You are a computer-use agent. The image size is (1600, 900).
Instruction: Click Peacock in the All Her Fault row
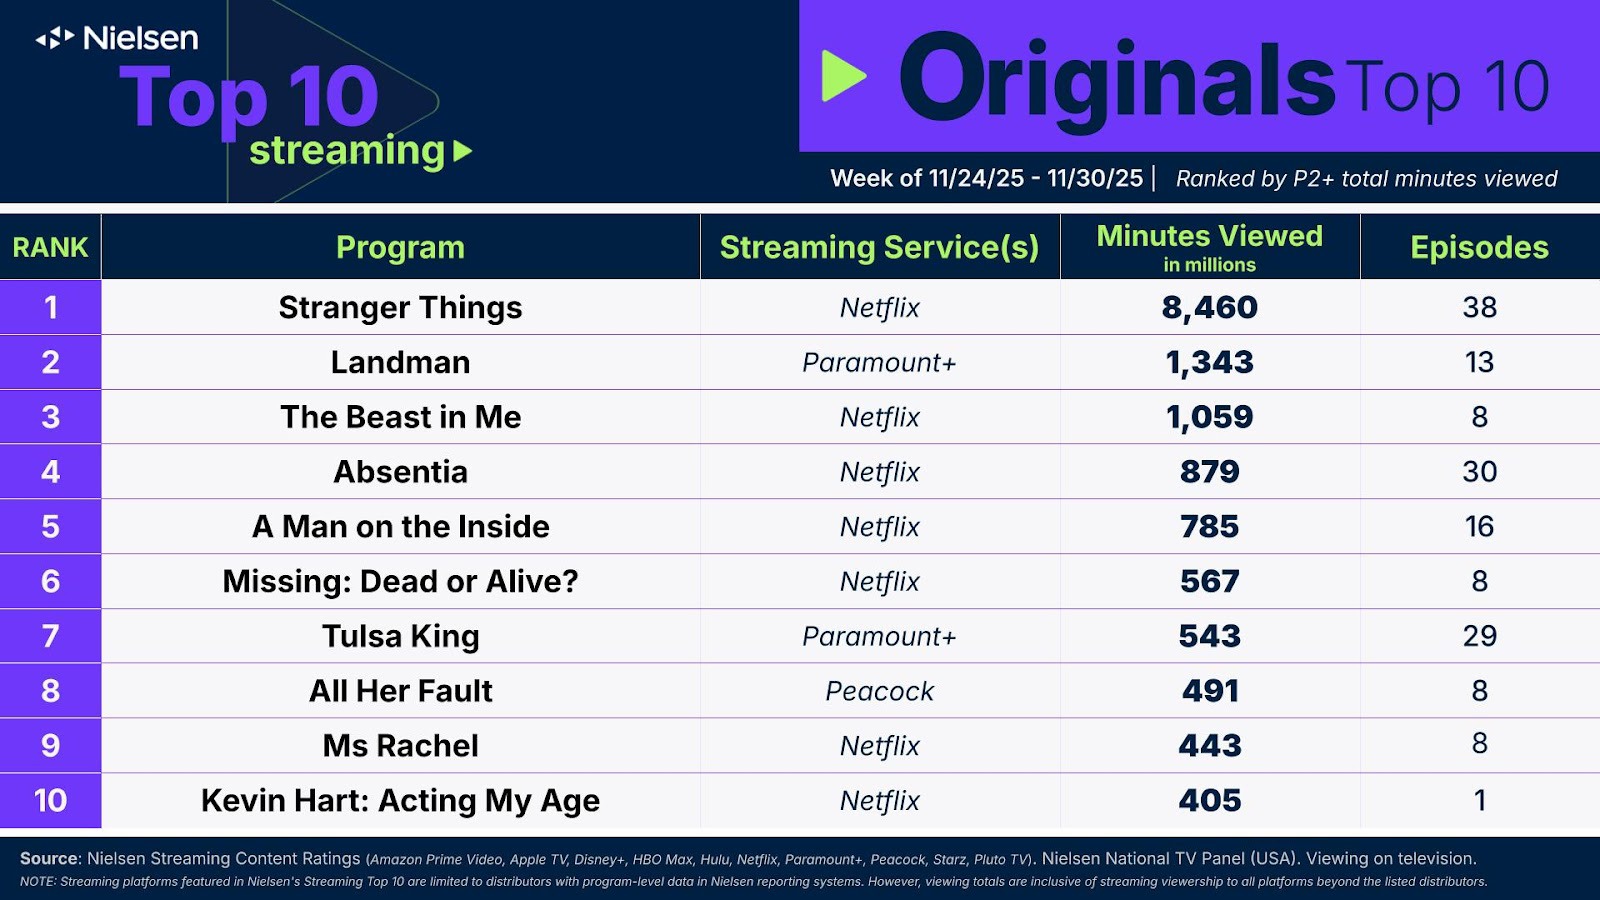(x=879, y=691)
